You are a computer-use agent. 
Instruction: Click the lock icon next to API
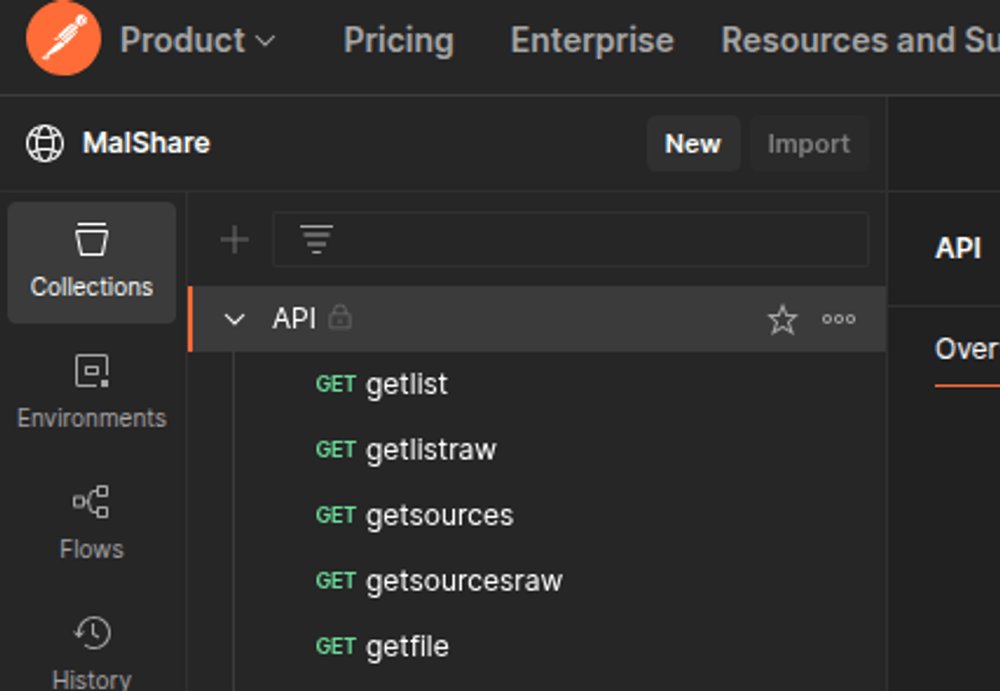(x=340, y=316)
